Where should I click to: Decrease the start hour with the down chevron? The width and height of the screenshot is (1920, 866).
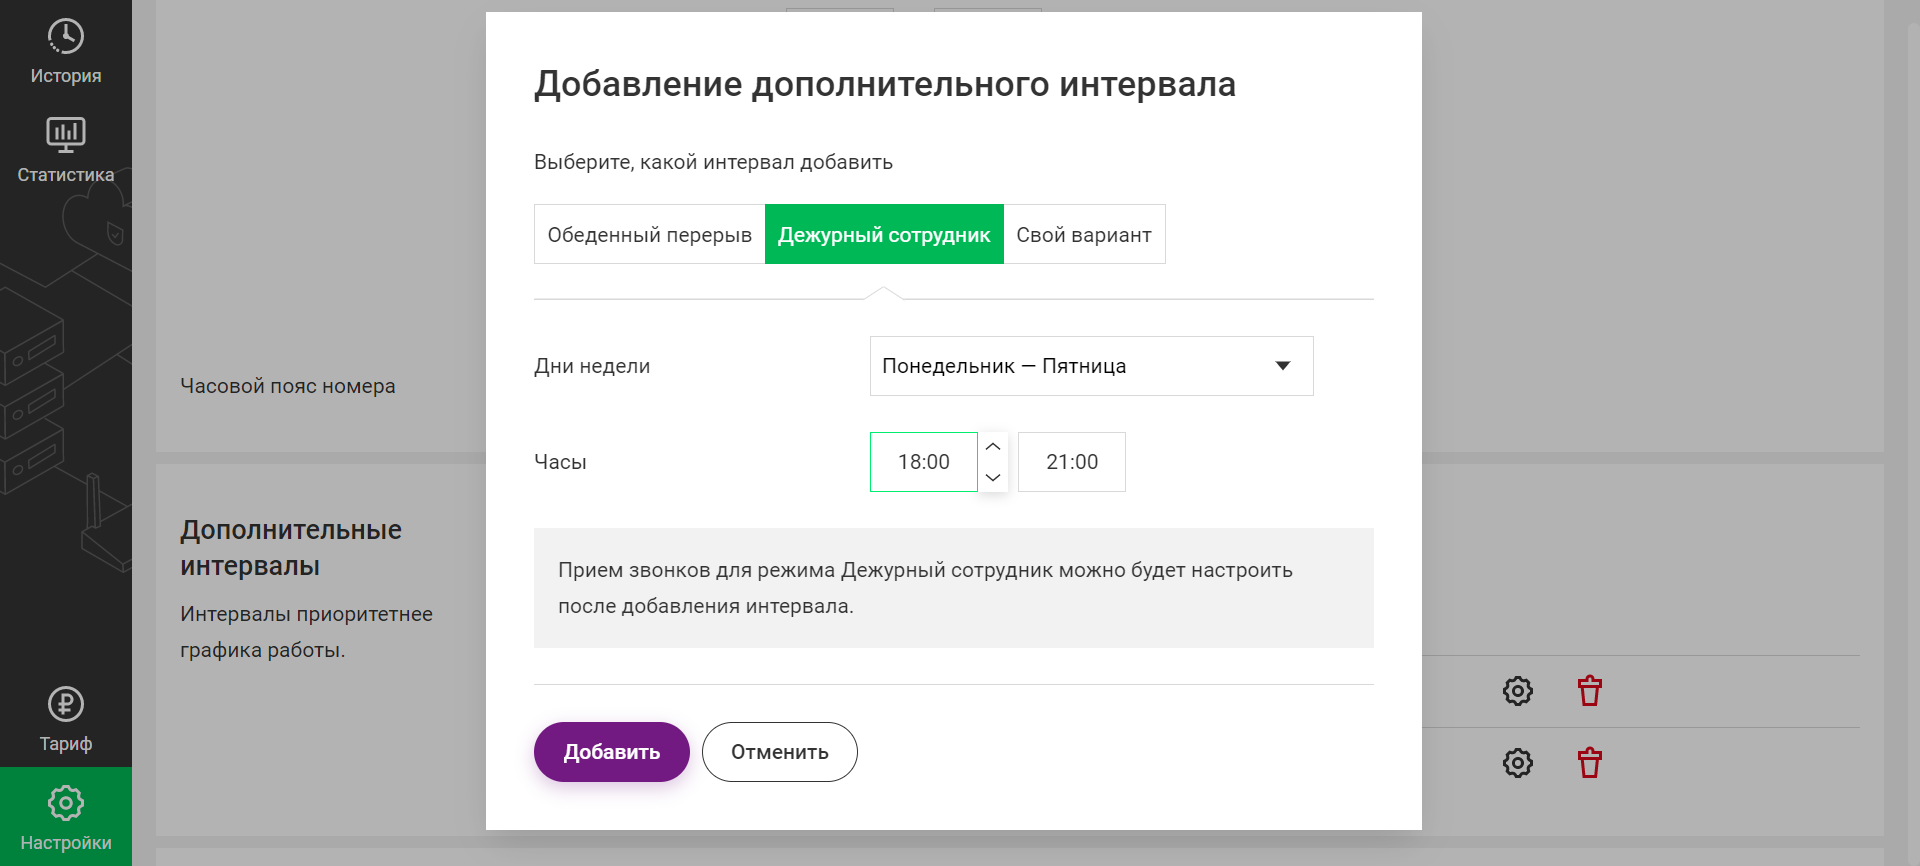coord(993,477)
